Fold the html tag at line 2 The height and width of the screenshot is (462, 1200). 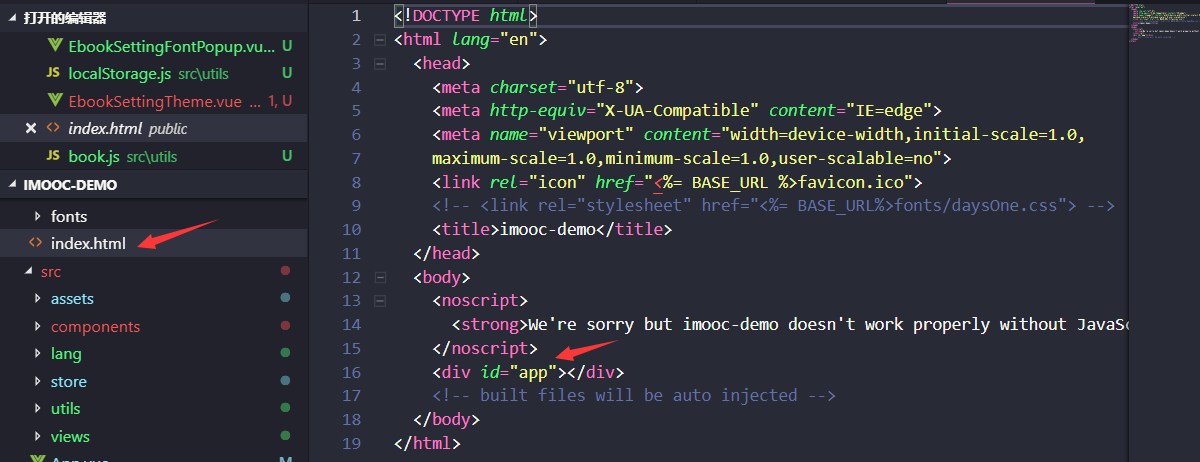[379, 40]
